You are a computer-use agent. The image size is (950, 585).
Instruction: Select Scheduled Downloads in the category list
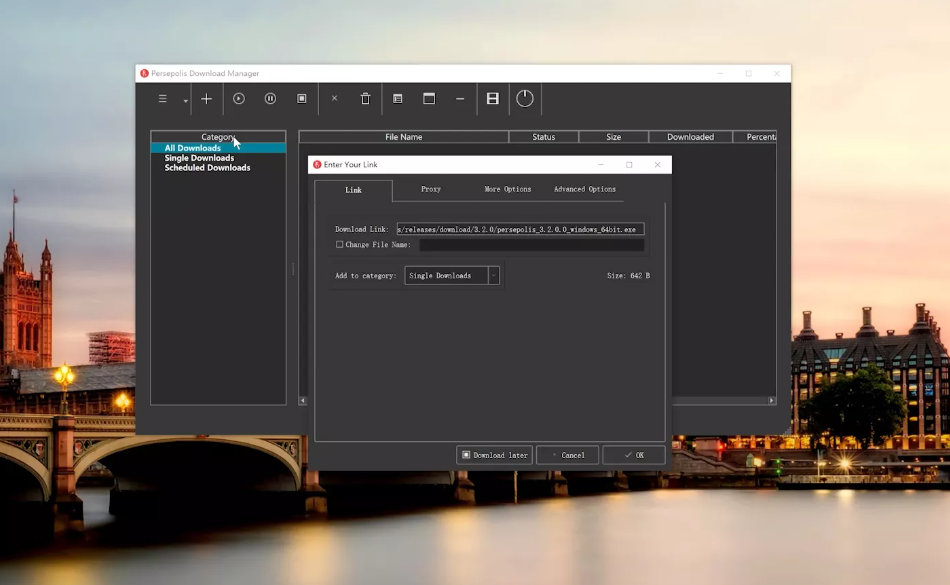(x=207, y=168)
